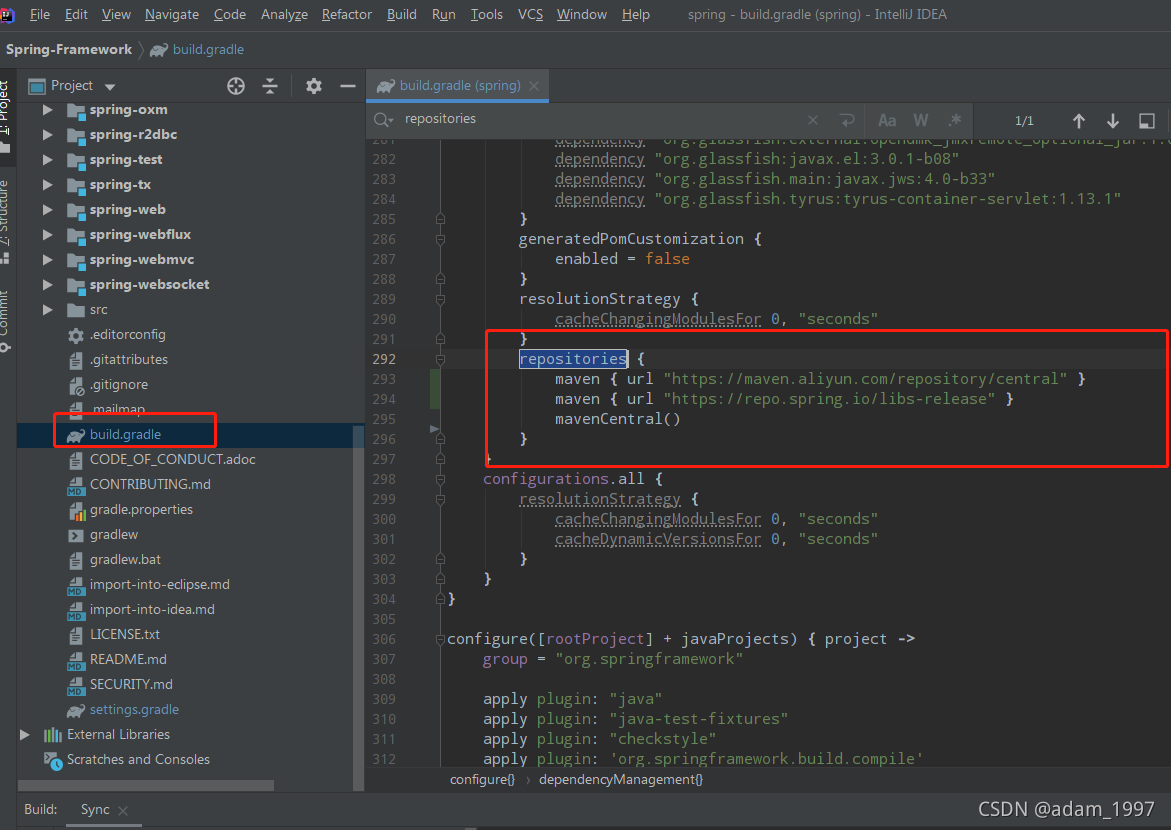Click the search magnifier history icon

(384, 120)
